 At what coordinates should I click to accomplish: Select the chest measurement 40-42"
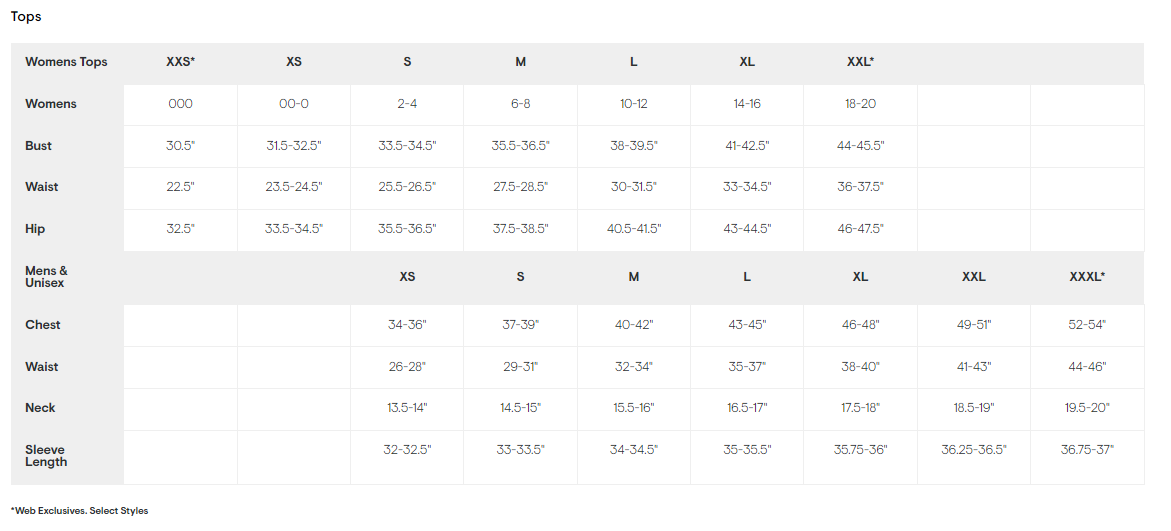(x=634, y=325)
